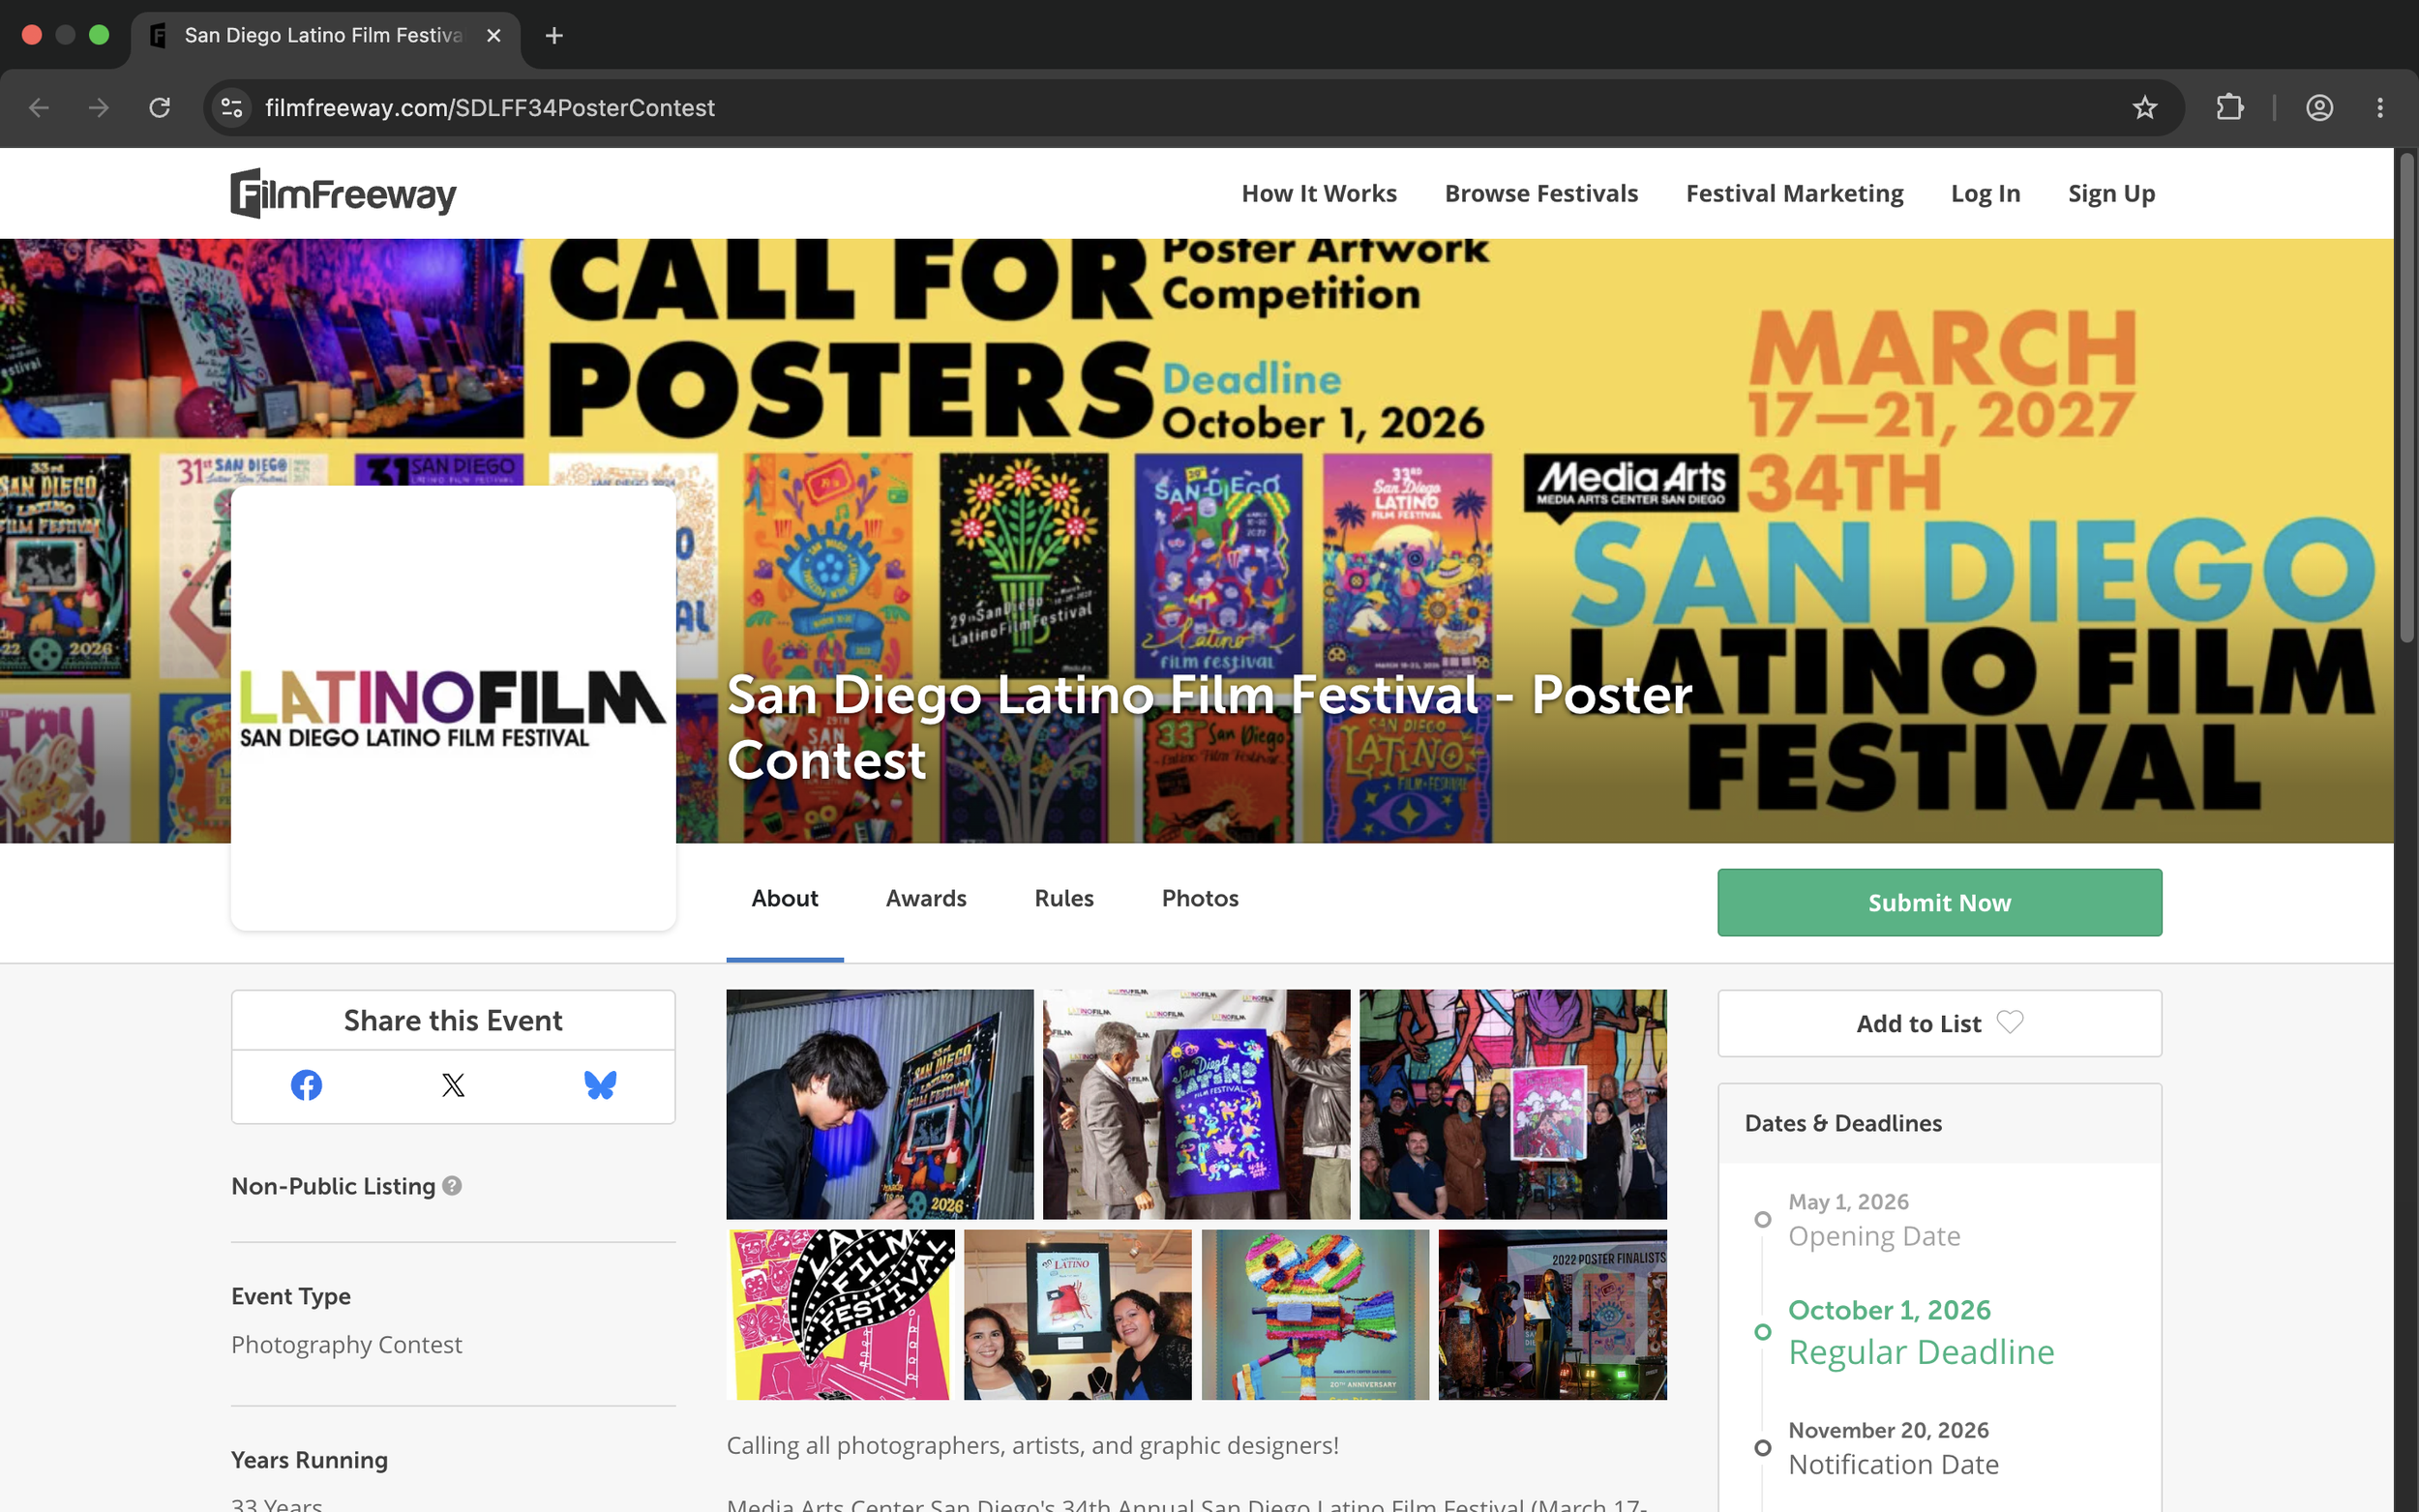Click the 'Dates & Deadlines' heading
Image resolution: width=2419 pixels, height=1512 pixels.
1843,1123
